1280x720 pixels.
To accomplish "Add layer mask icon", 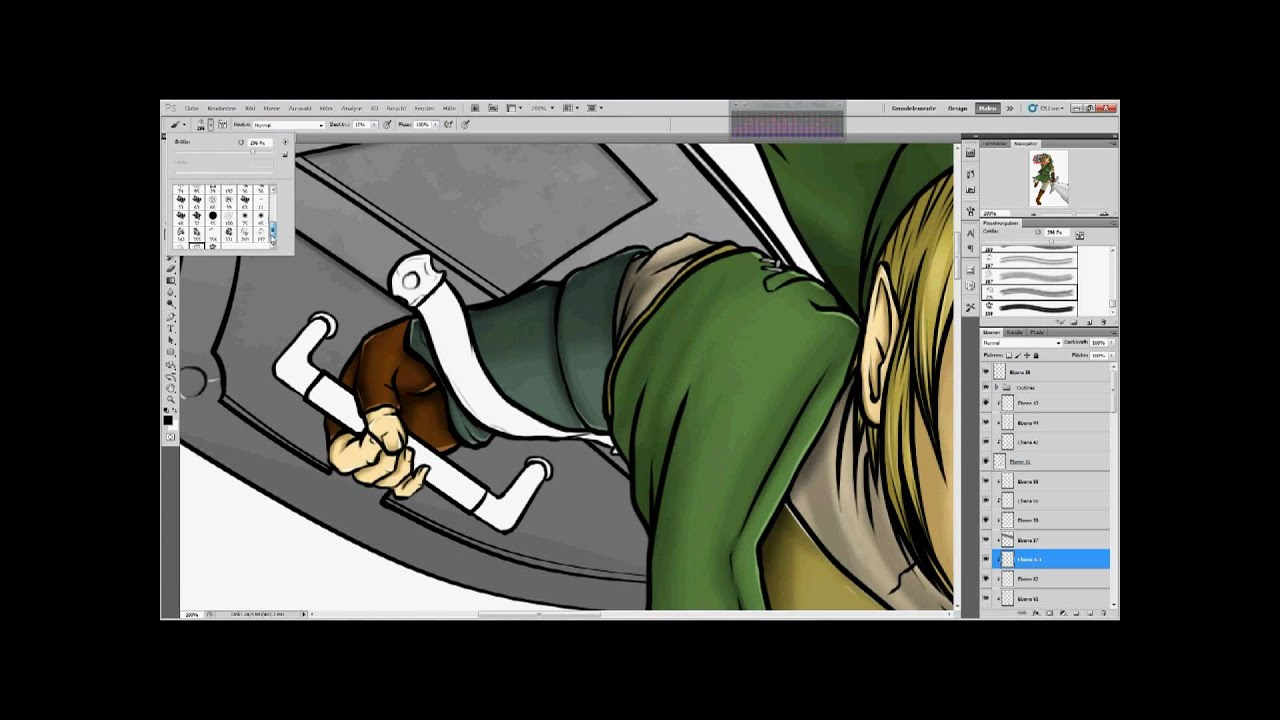I will click(1049, 612).
